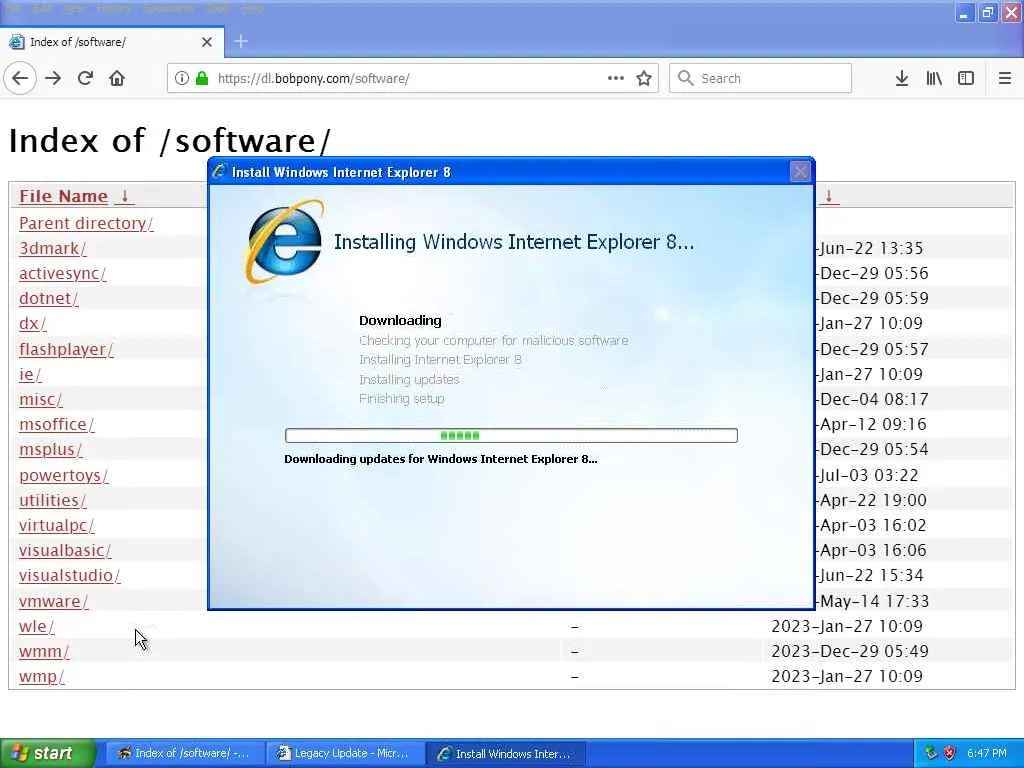Open the powertoys/ folder link

[63, 475]
